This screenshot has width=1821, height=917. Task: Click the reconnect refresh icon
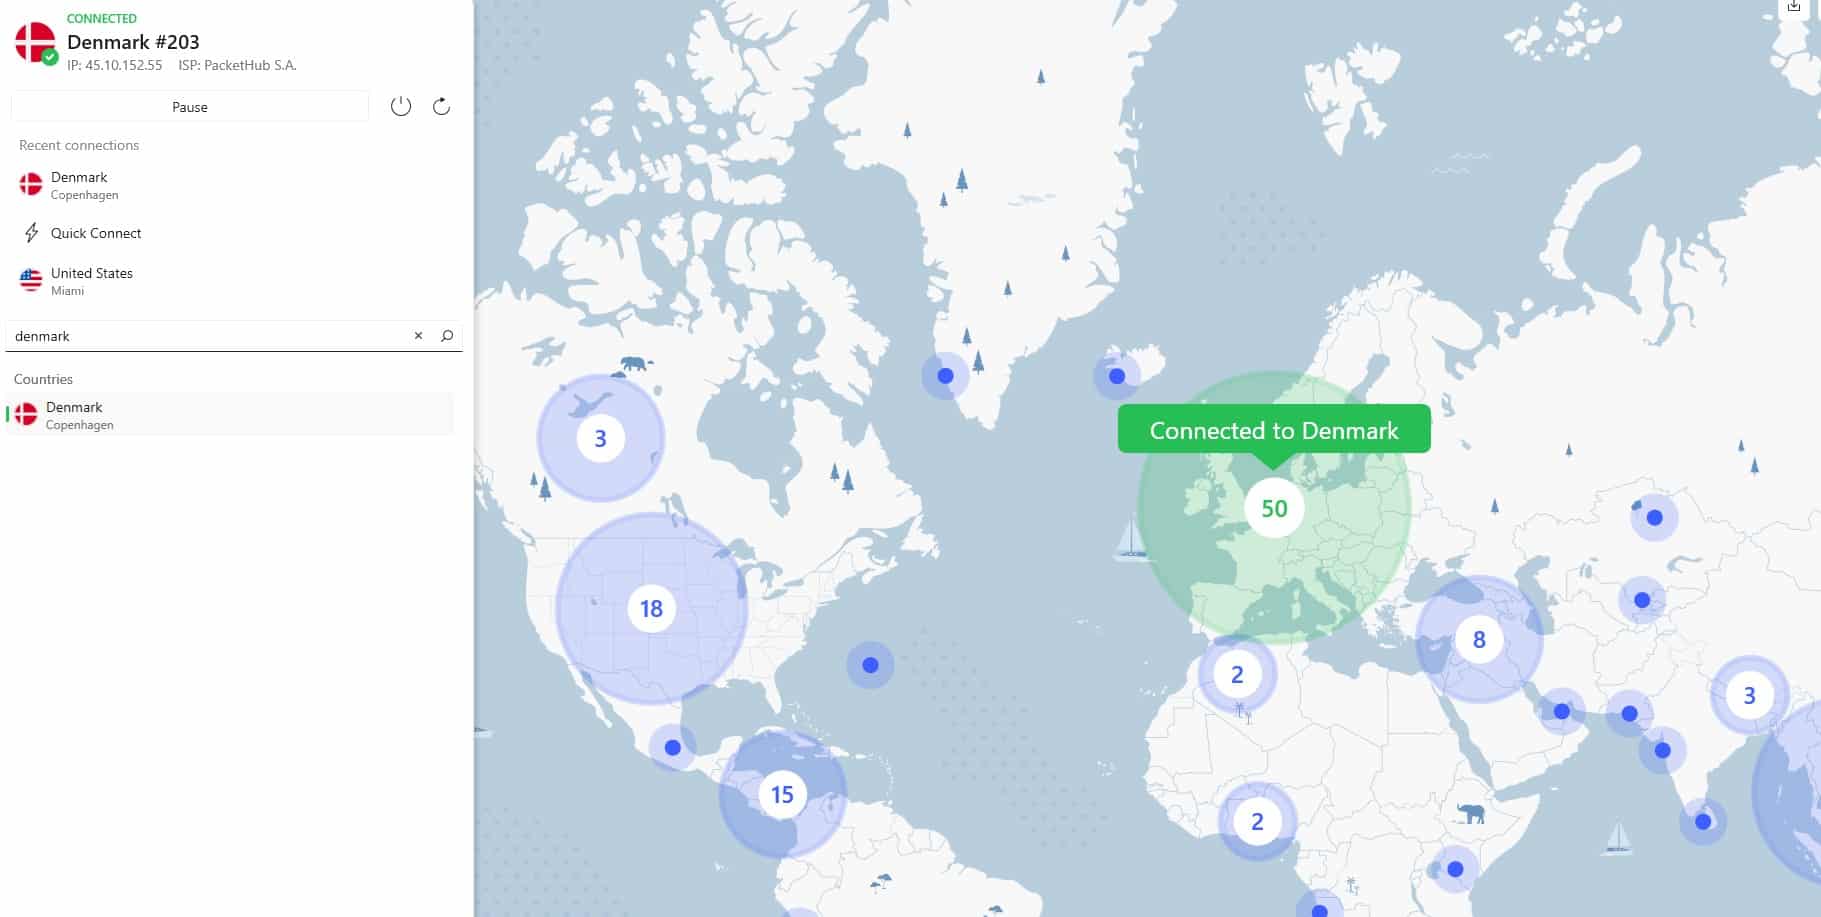441,106
